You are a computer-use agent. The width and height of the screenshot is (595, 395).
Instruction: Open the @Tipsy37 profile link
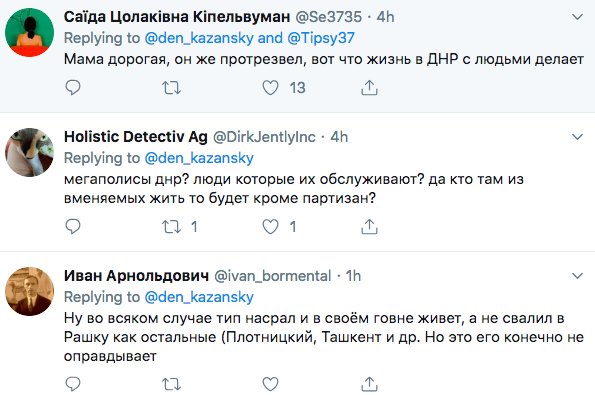(x=321, y=38)
